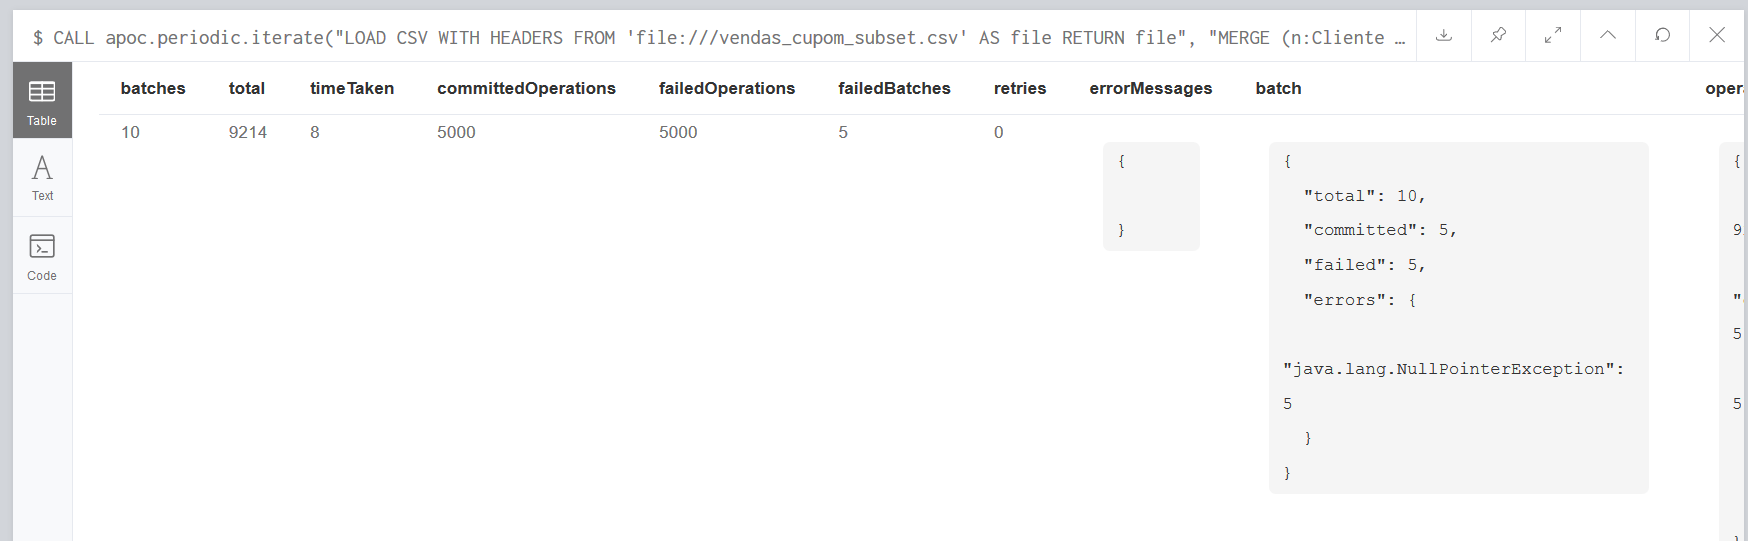Select the committedOperations value 5000

click(x=456, y=132)
